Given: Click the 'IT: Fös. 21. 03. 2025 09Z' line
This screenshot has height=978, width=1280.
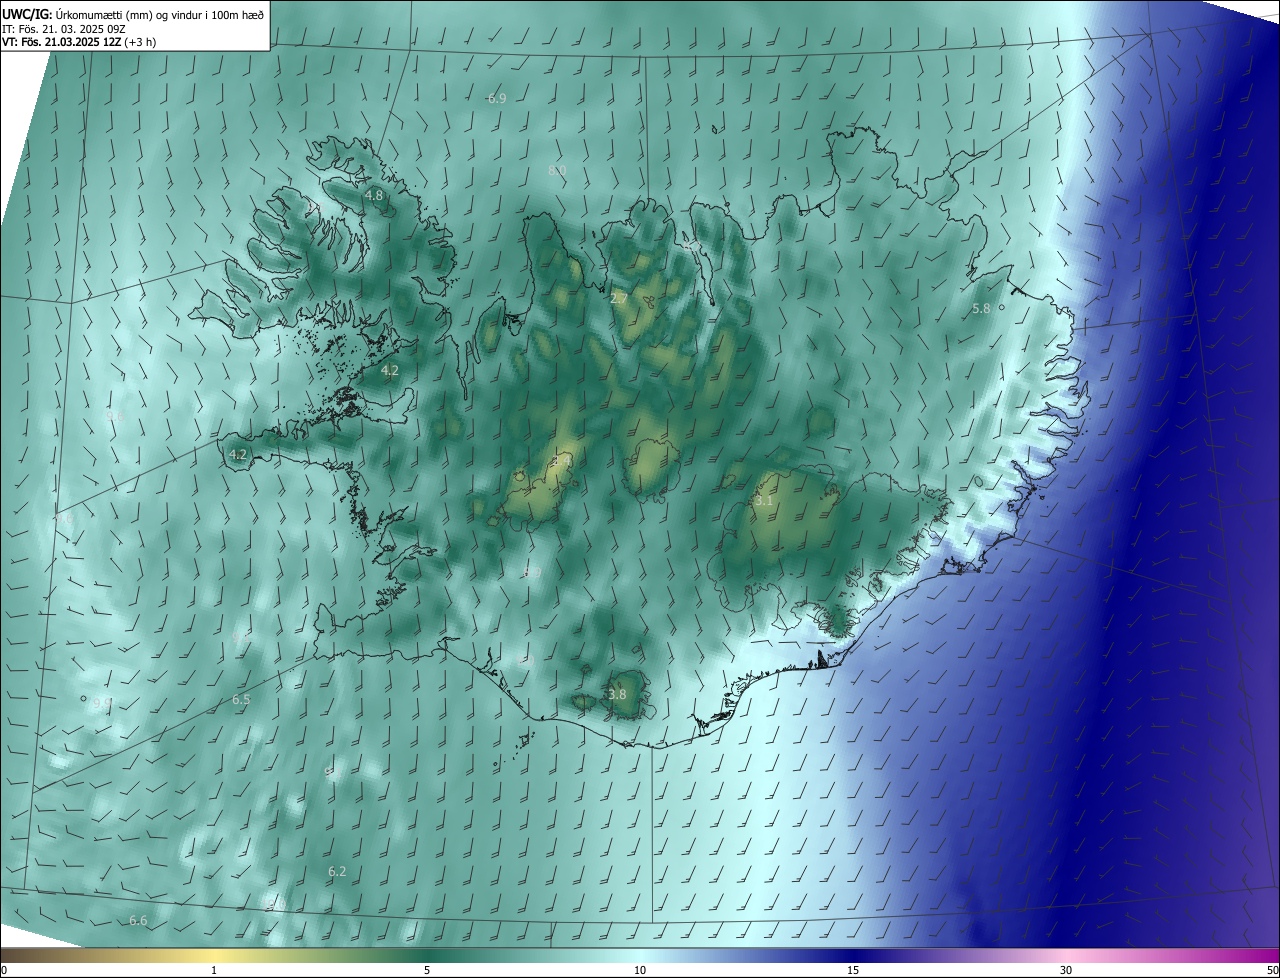Looking at the screenshot, I should click(x=62, y=29).
